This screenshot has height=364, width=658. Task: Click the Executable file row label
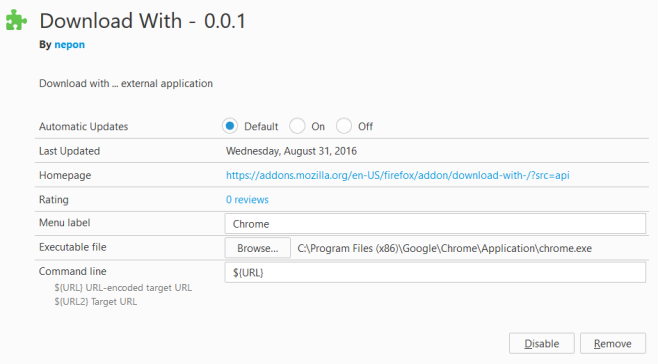point(73,247)
